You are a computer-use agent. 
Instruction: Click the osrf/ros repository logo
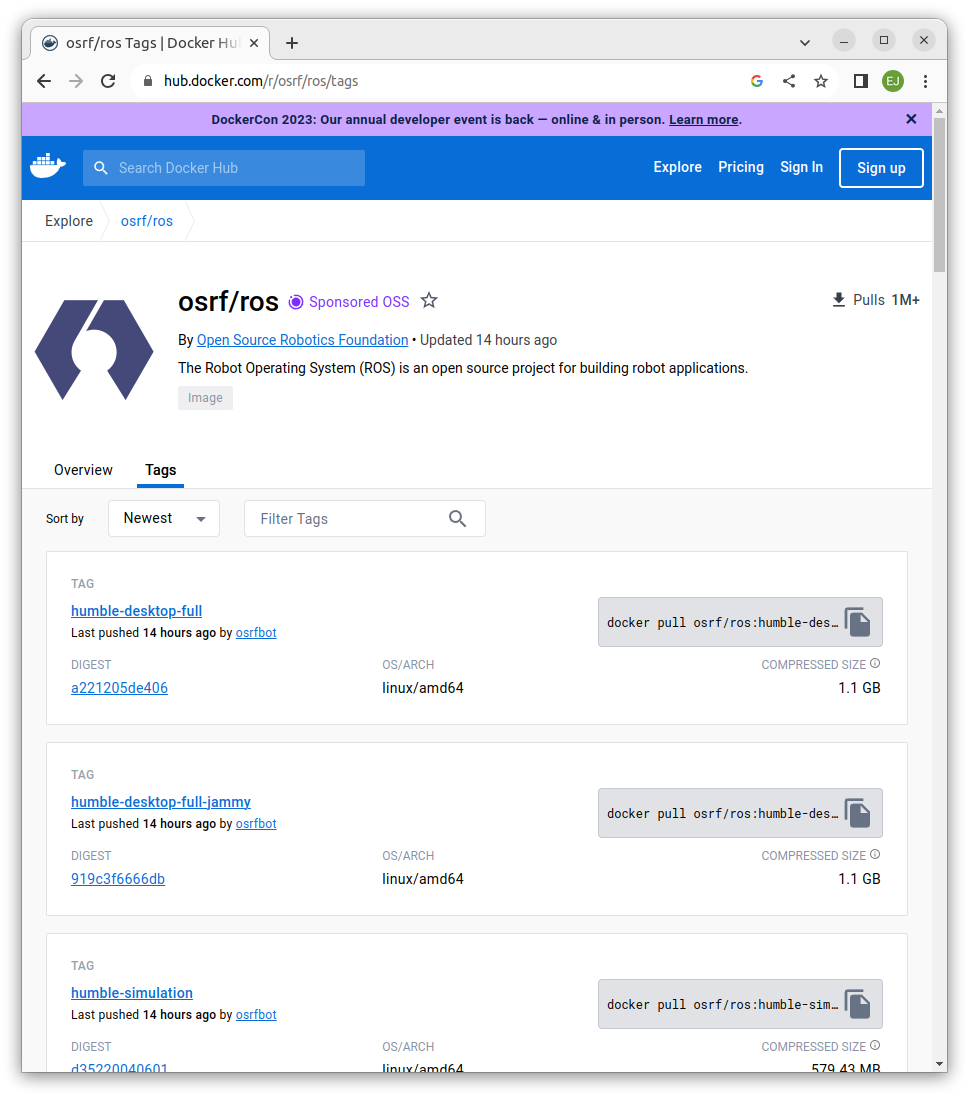(94, 349)
